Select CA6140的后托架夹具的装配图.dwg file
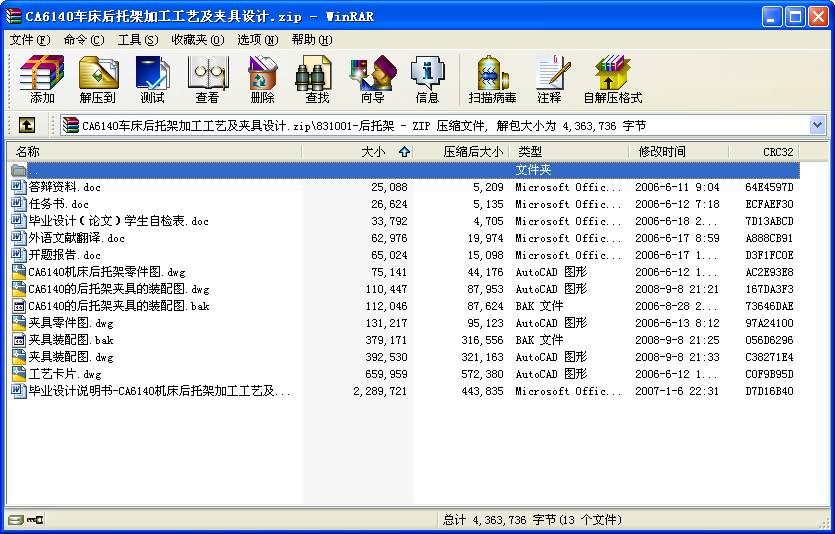835x534 pixels. pos(118,289)
